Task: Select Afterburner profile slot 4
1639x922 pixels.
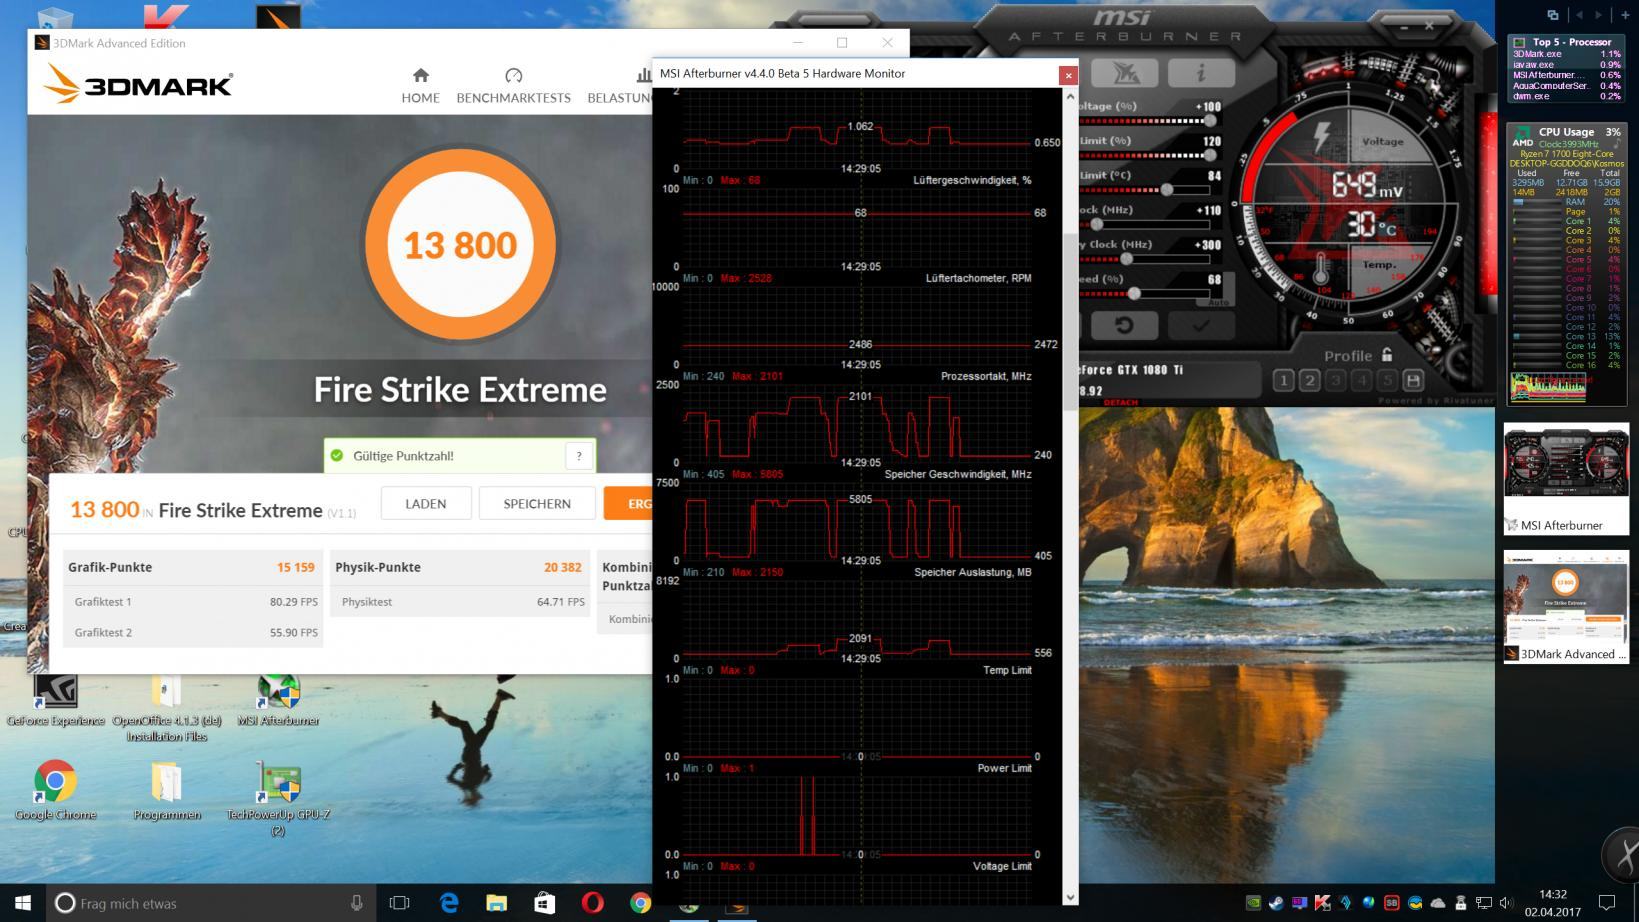Action: click(x=1361, y=380)
